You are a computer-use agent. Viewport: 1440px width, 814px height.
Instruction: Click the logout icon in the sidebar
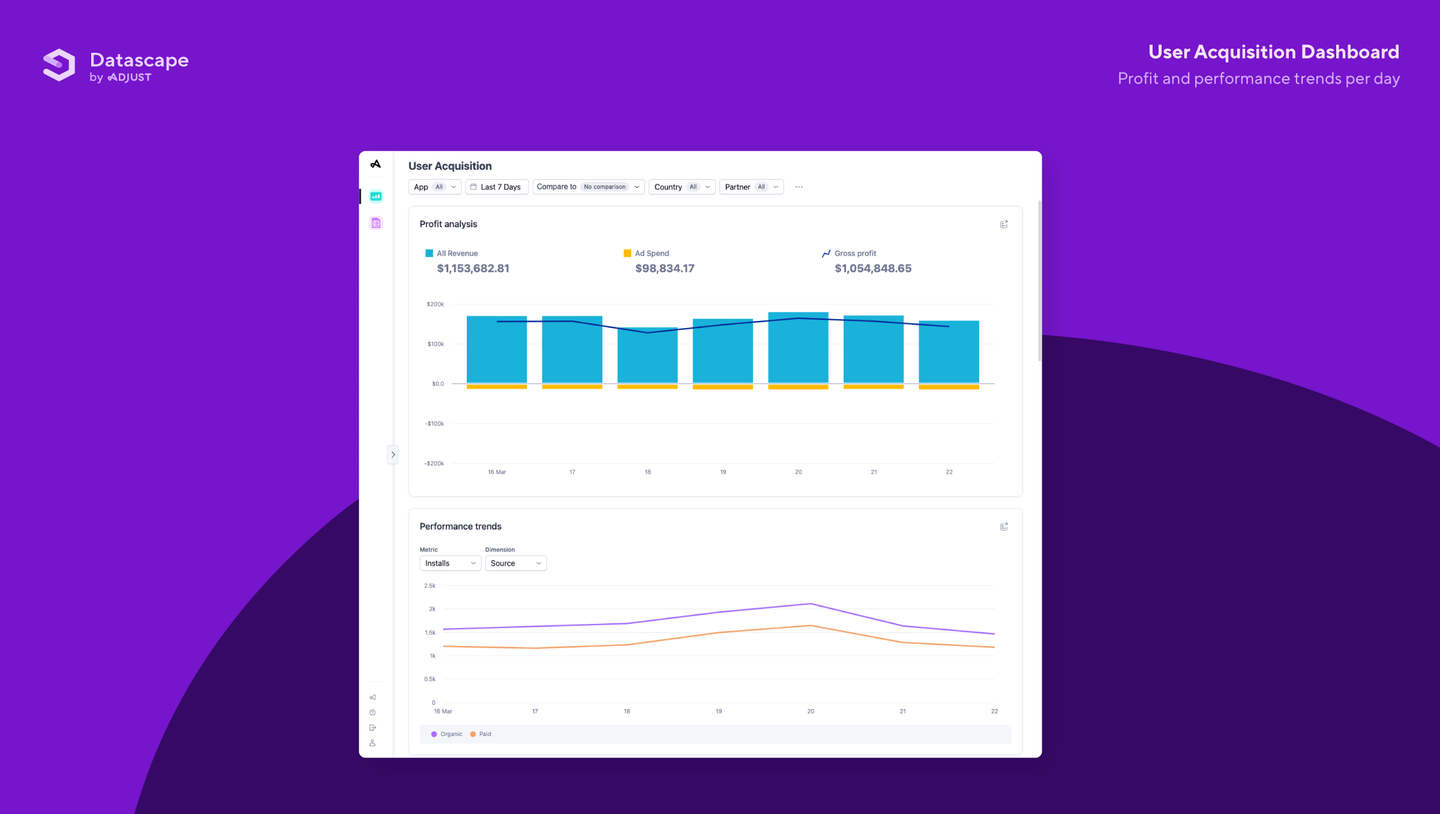pos(373,727)
